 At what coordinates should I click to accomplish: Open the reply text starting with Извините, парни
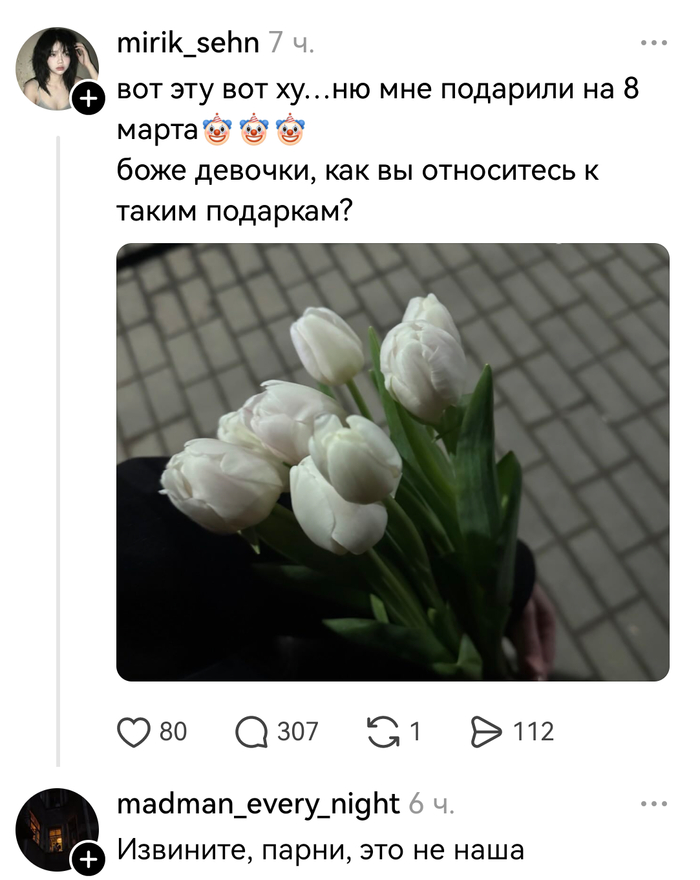click(321, 850)
